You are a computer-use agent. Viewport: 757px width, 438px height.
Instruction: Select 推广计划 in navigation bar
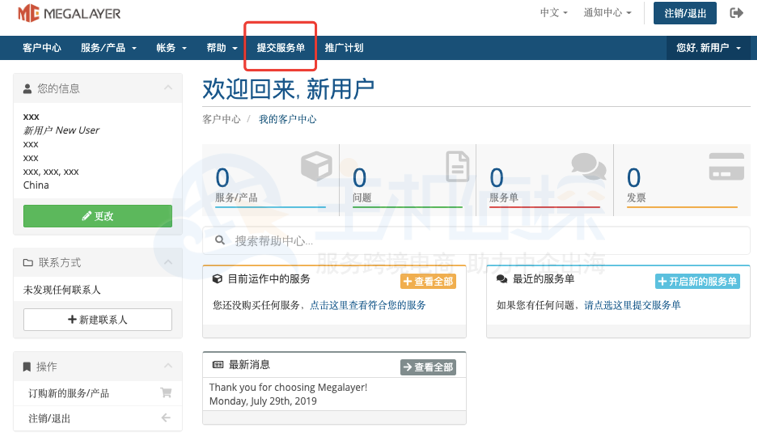(344, 48)
